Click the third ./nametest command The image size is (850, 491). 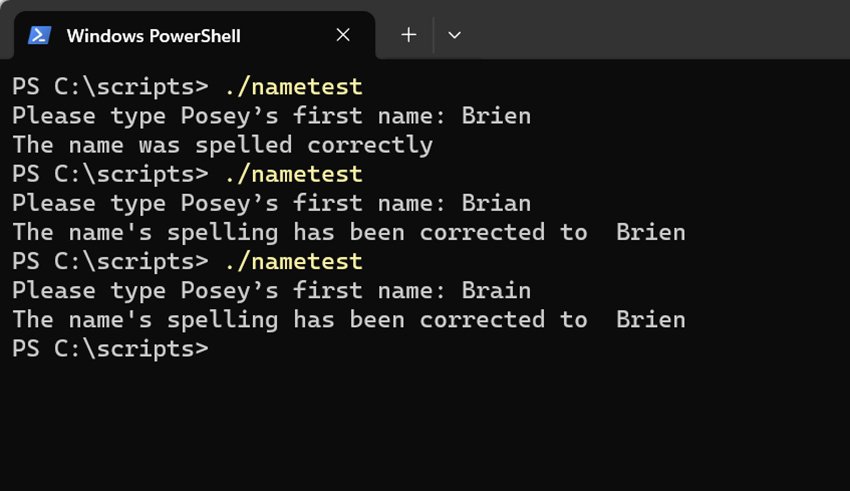coord(293,262)
